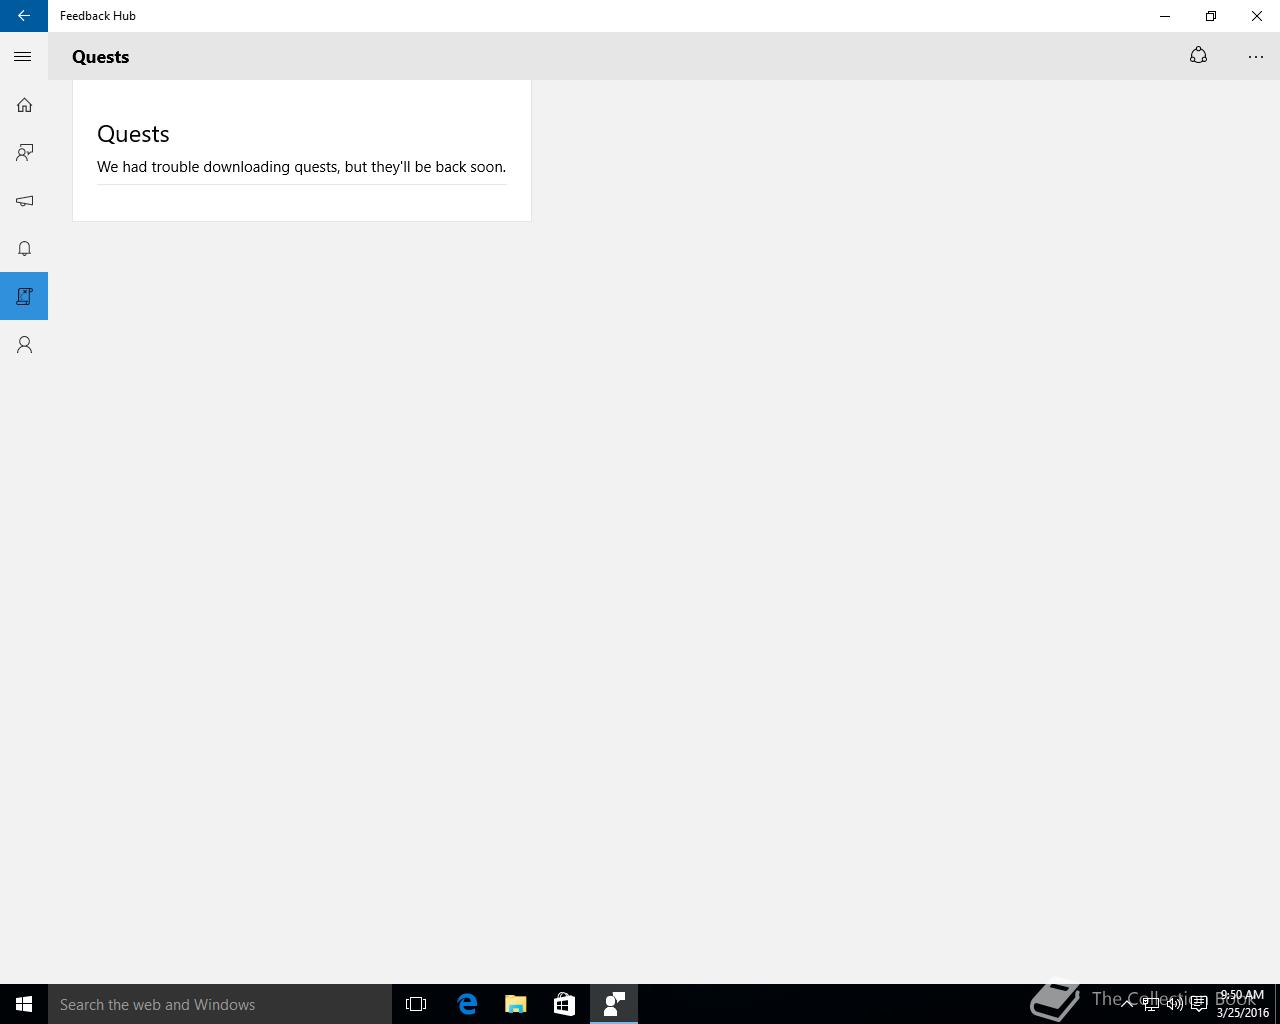The width and height of the screenshot is (1280, 1024).
Task: Open the more options ellipsis menu
Action: [x=1256, y=57]
